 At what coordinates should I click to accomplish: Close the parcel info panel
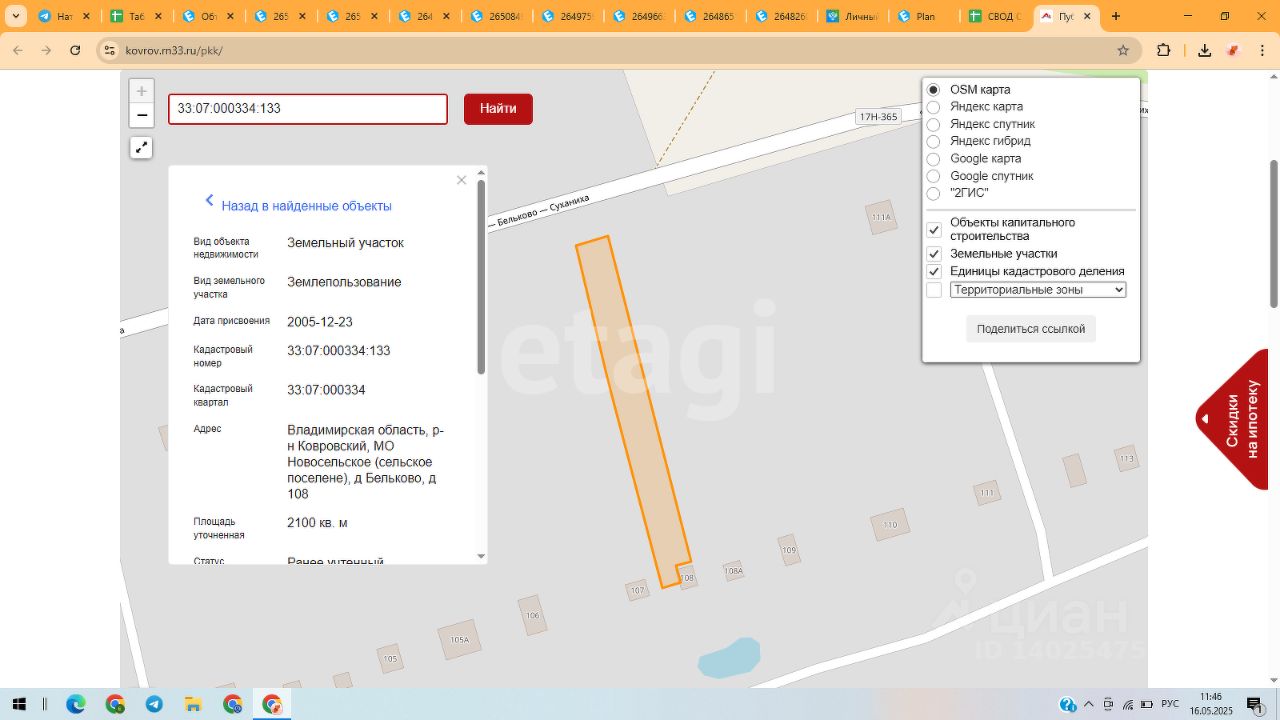point(461,180)
